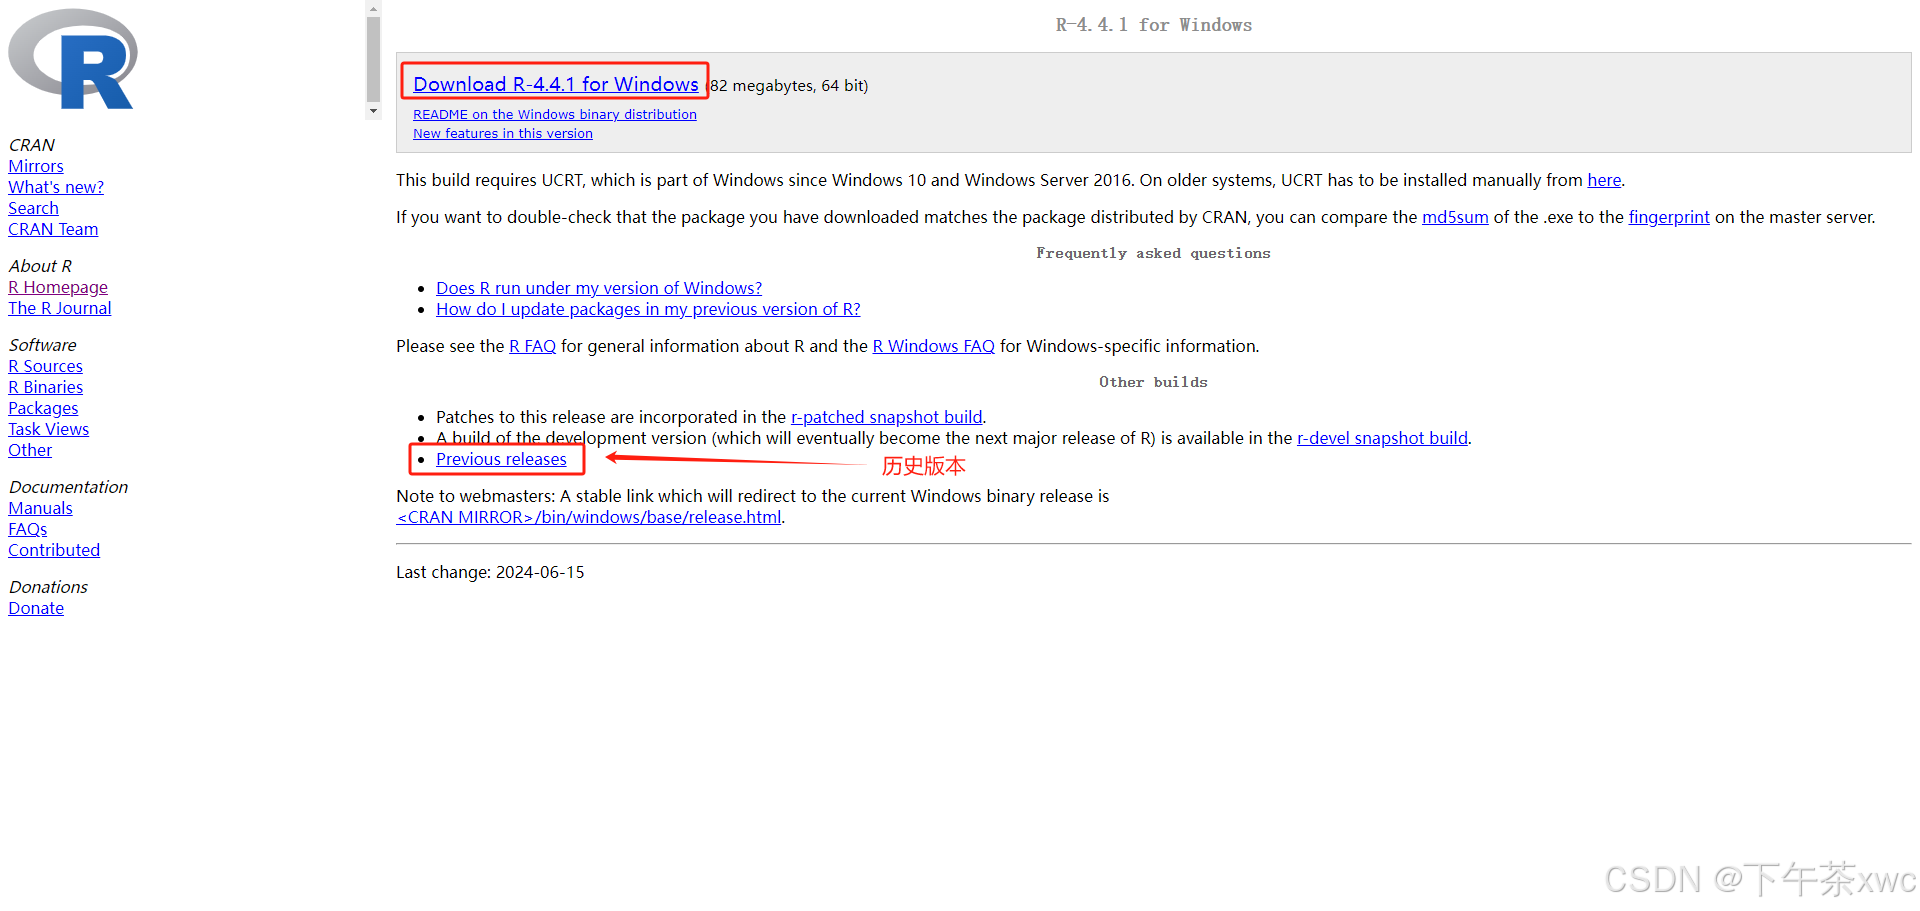The image size is (1920, 911).
Task: See New features in this version
Action: point(502,133)
